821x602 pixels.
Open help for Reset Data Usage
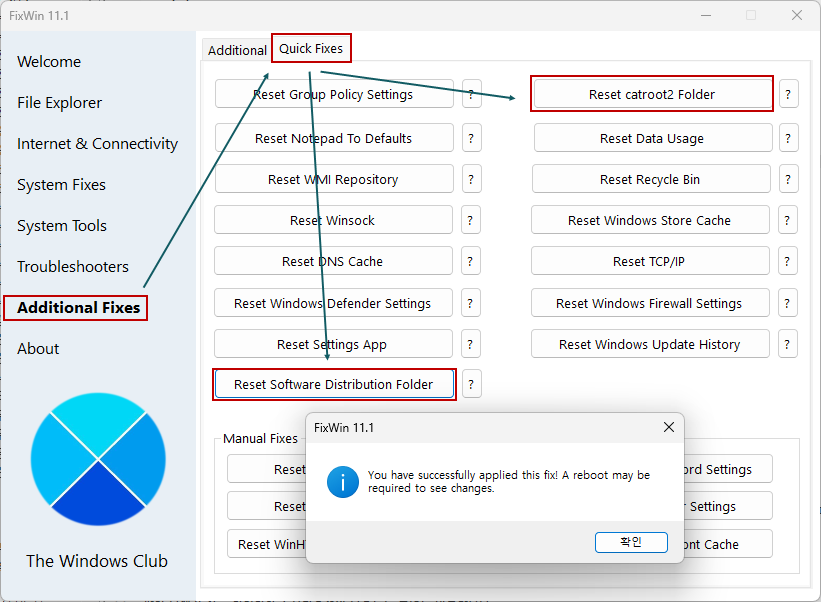pyautogui.click(x=788, y=138)
